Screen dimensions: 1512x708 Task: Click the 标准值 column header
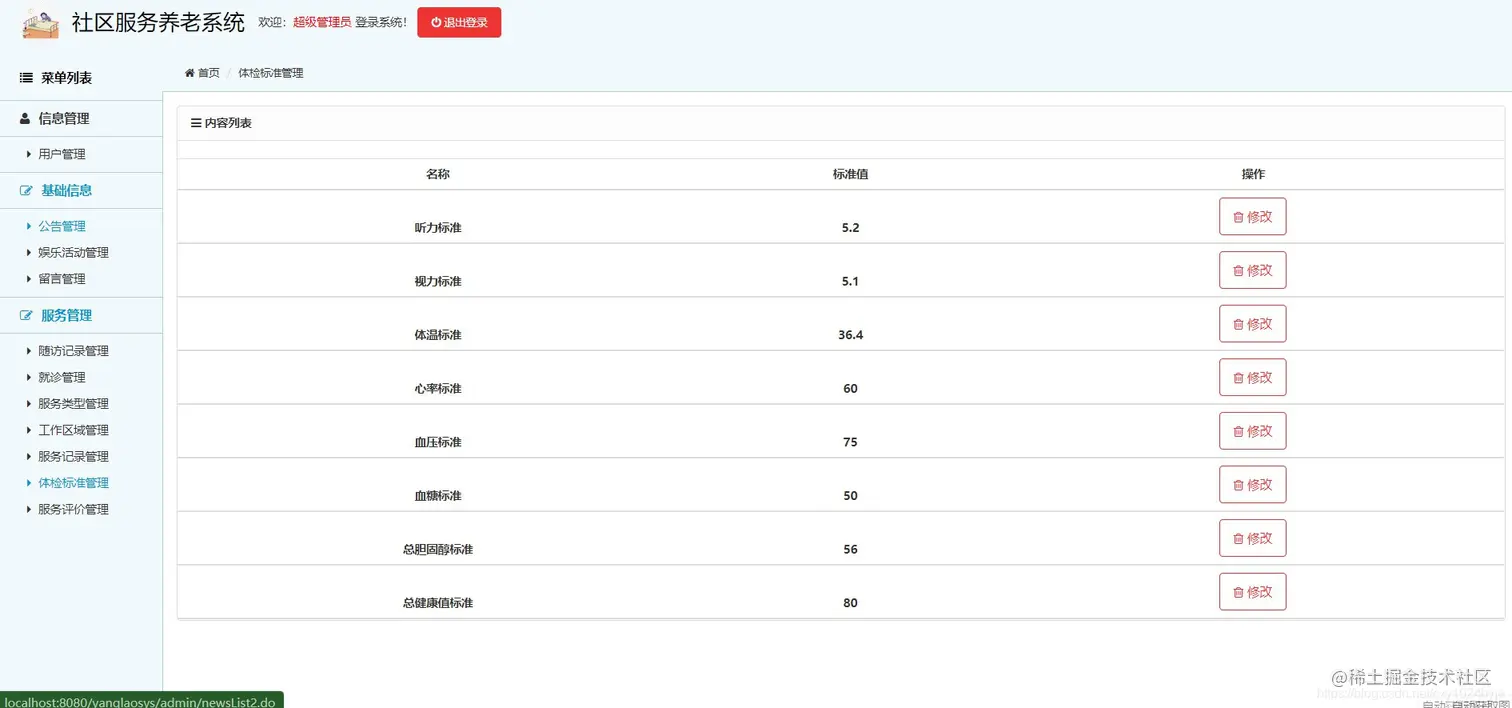tap(850, 174)
